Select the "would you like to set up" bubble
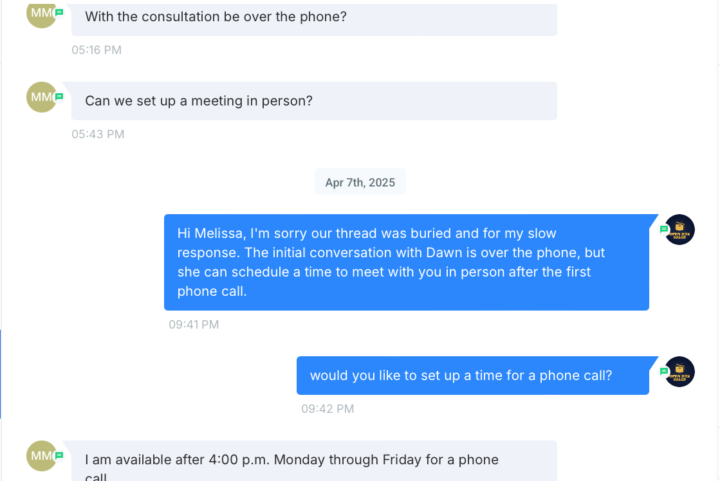Viewport: 720px width, 481px height. (472, 376)
